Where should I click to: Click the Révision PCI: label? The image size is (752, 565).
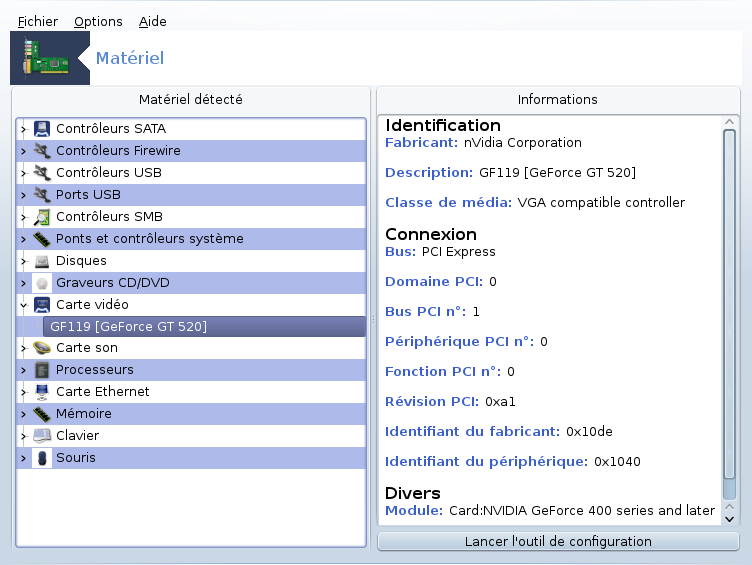tap(432, 401)
